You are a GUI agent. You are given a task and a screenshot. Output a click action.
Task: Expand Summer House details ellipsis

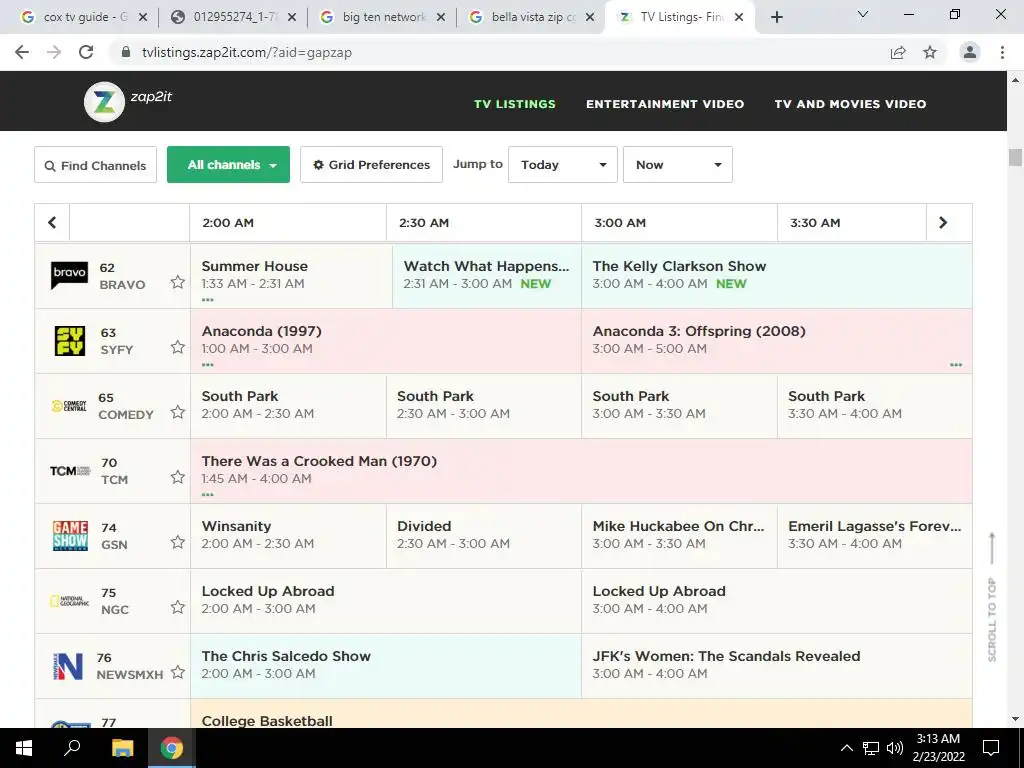208,300
